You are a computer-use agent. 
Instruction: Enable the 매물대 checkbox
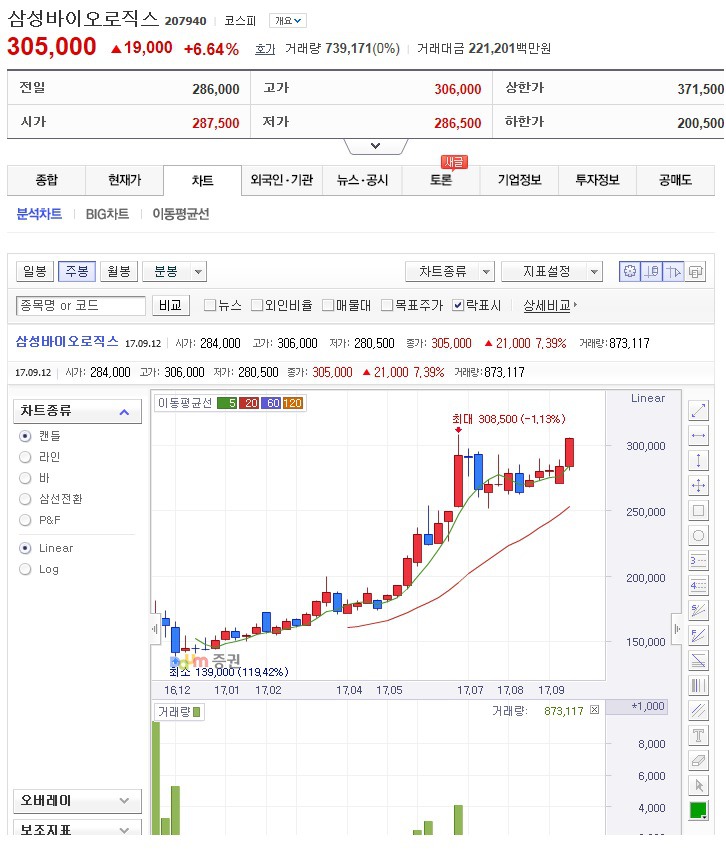328,305
